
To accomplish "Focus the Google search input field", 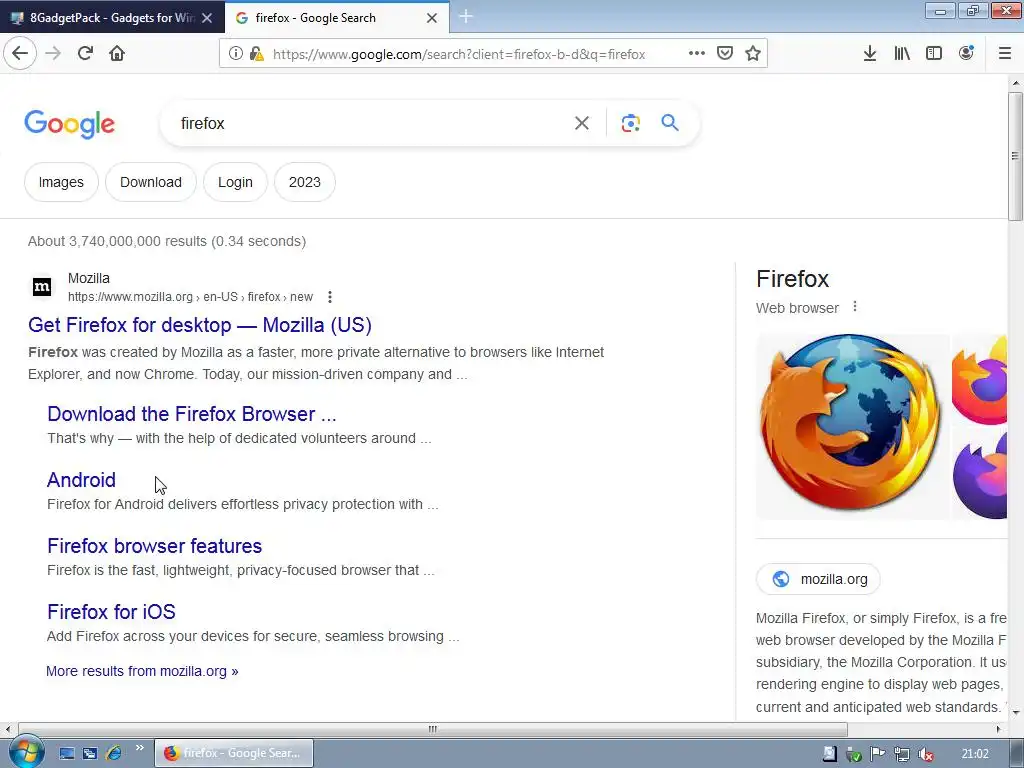I will [372, 123].
